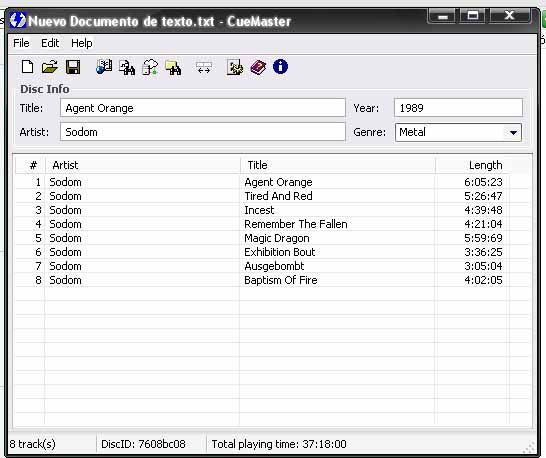
Task: Open the Edit menu
Action: [50, 43]
